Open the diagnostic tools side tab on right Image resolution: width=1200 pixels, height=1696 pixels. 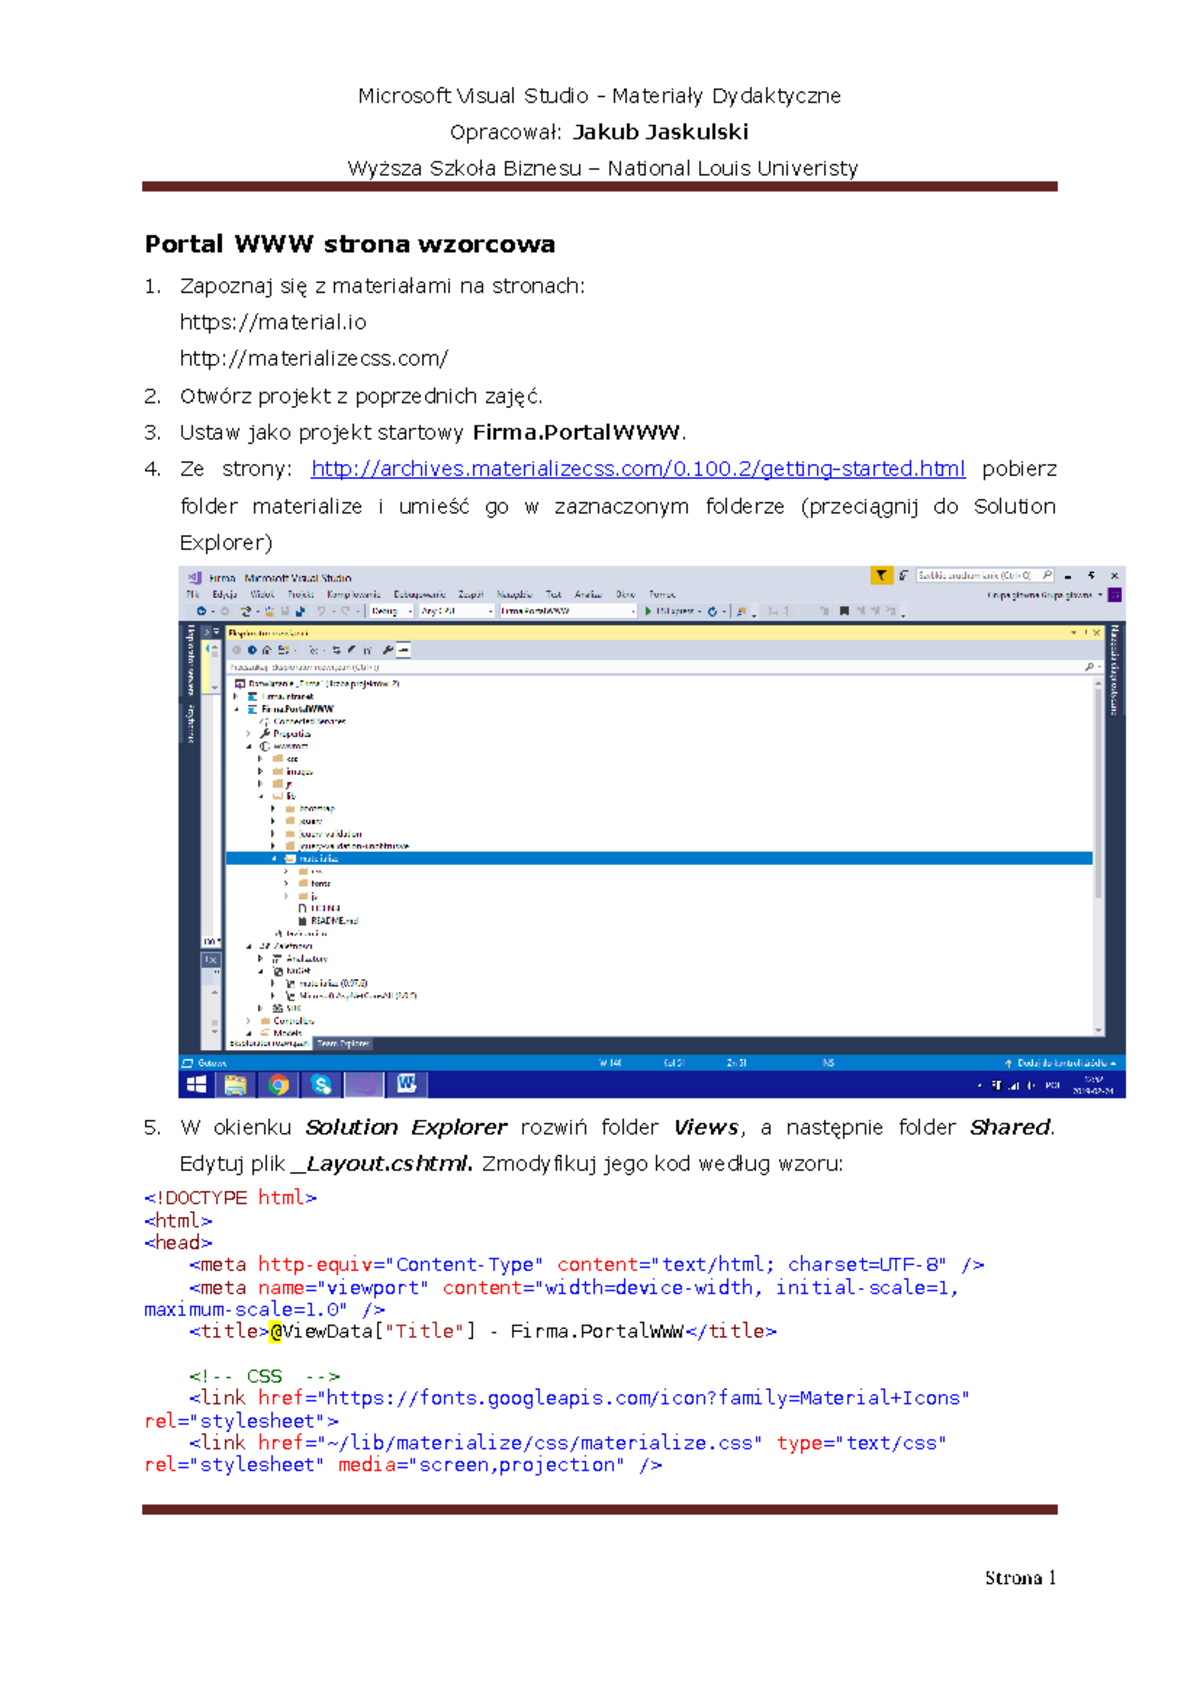tap(1115, 670)
